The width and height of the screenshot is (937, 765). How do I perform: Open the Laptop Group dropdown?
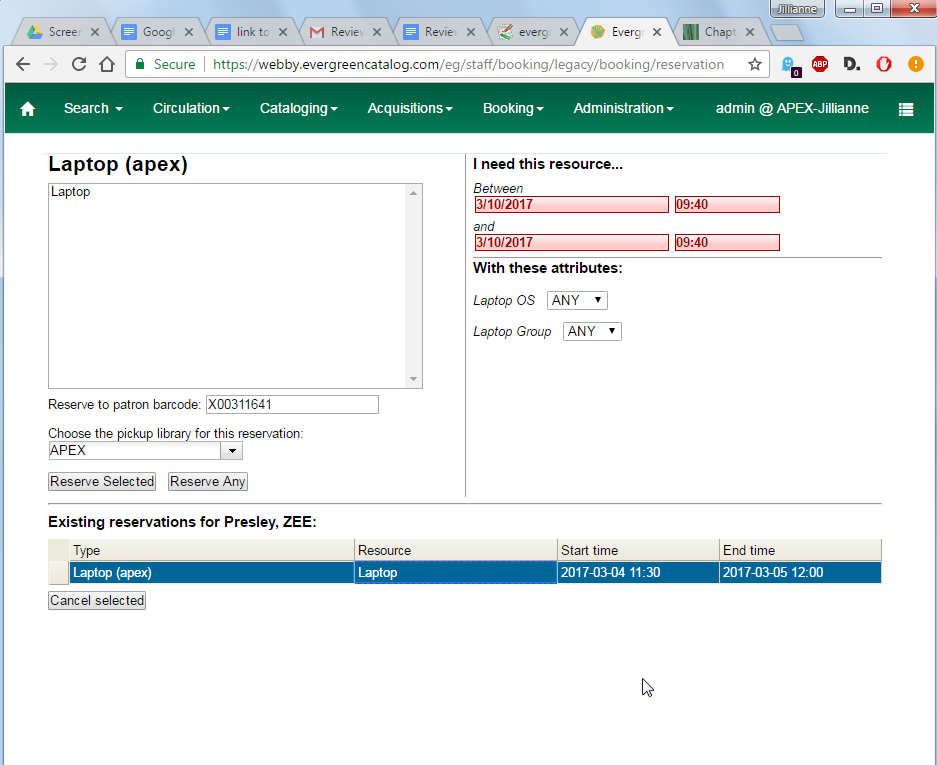coord(592,331)
